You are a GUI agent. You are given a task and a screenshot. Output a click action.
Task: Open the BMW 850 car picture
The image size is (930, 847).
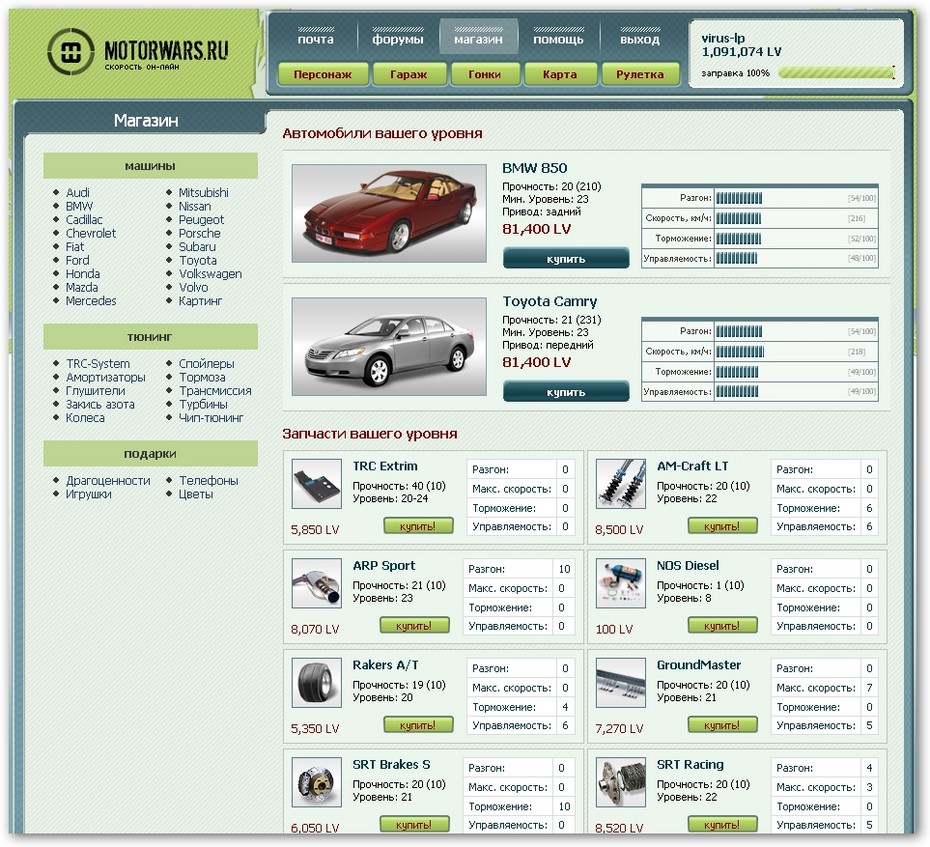click(389, 214)
